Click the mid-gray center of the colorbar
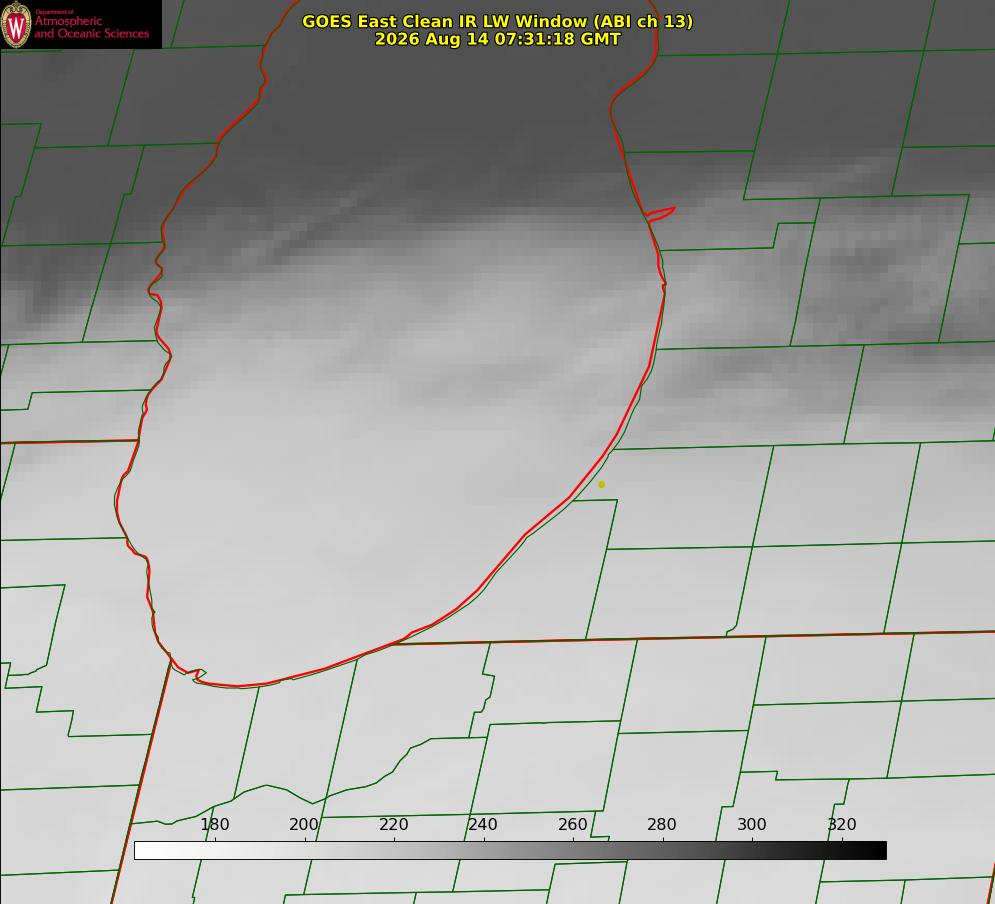The height and width of the screenshot is (904, 995). [510, 851]
